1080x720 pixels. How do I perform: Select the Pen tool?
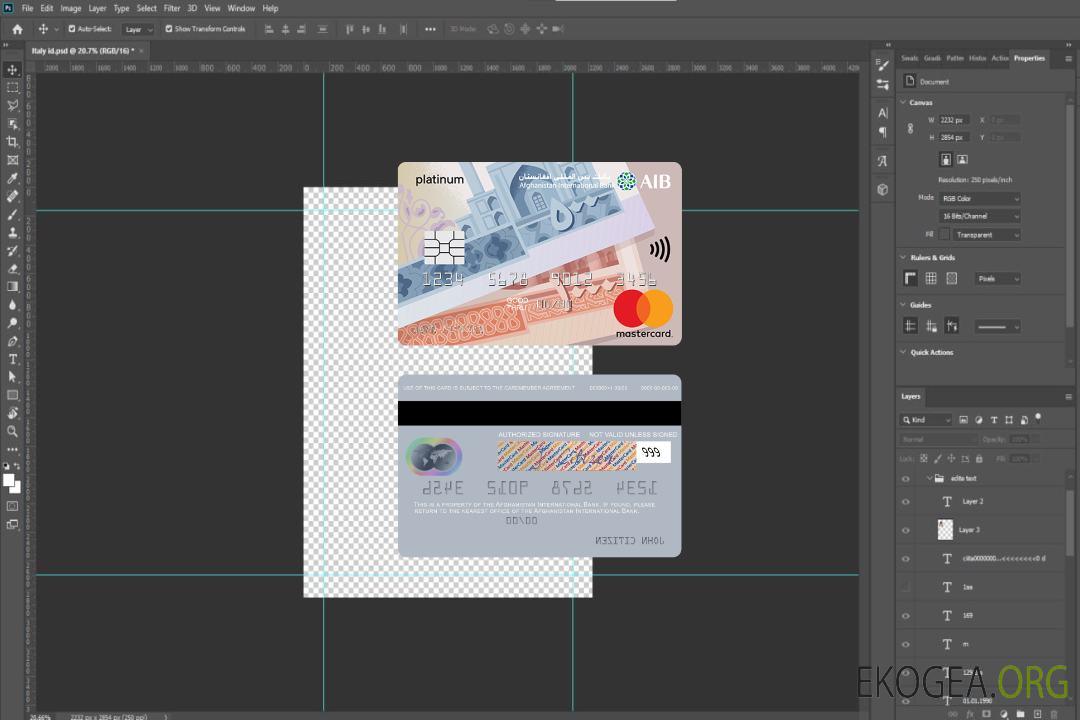12,340
